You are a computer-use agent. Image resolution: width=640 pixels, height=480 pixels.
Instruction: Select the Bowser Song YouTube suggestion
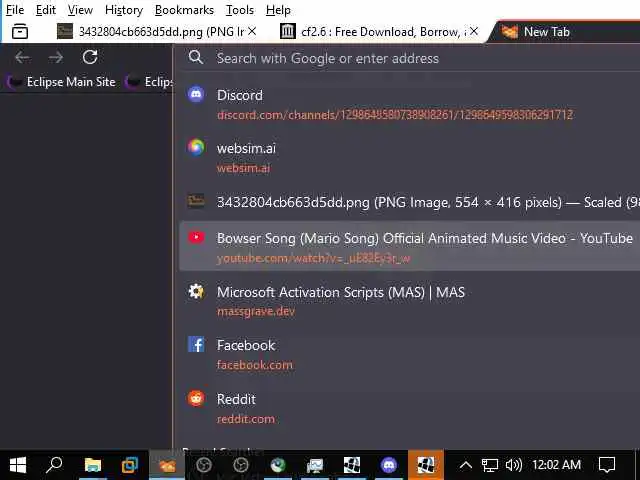(x=410, y=246)
